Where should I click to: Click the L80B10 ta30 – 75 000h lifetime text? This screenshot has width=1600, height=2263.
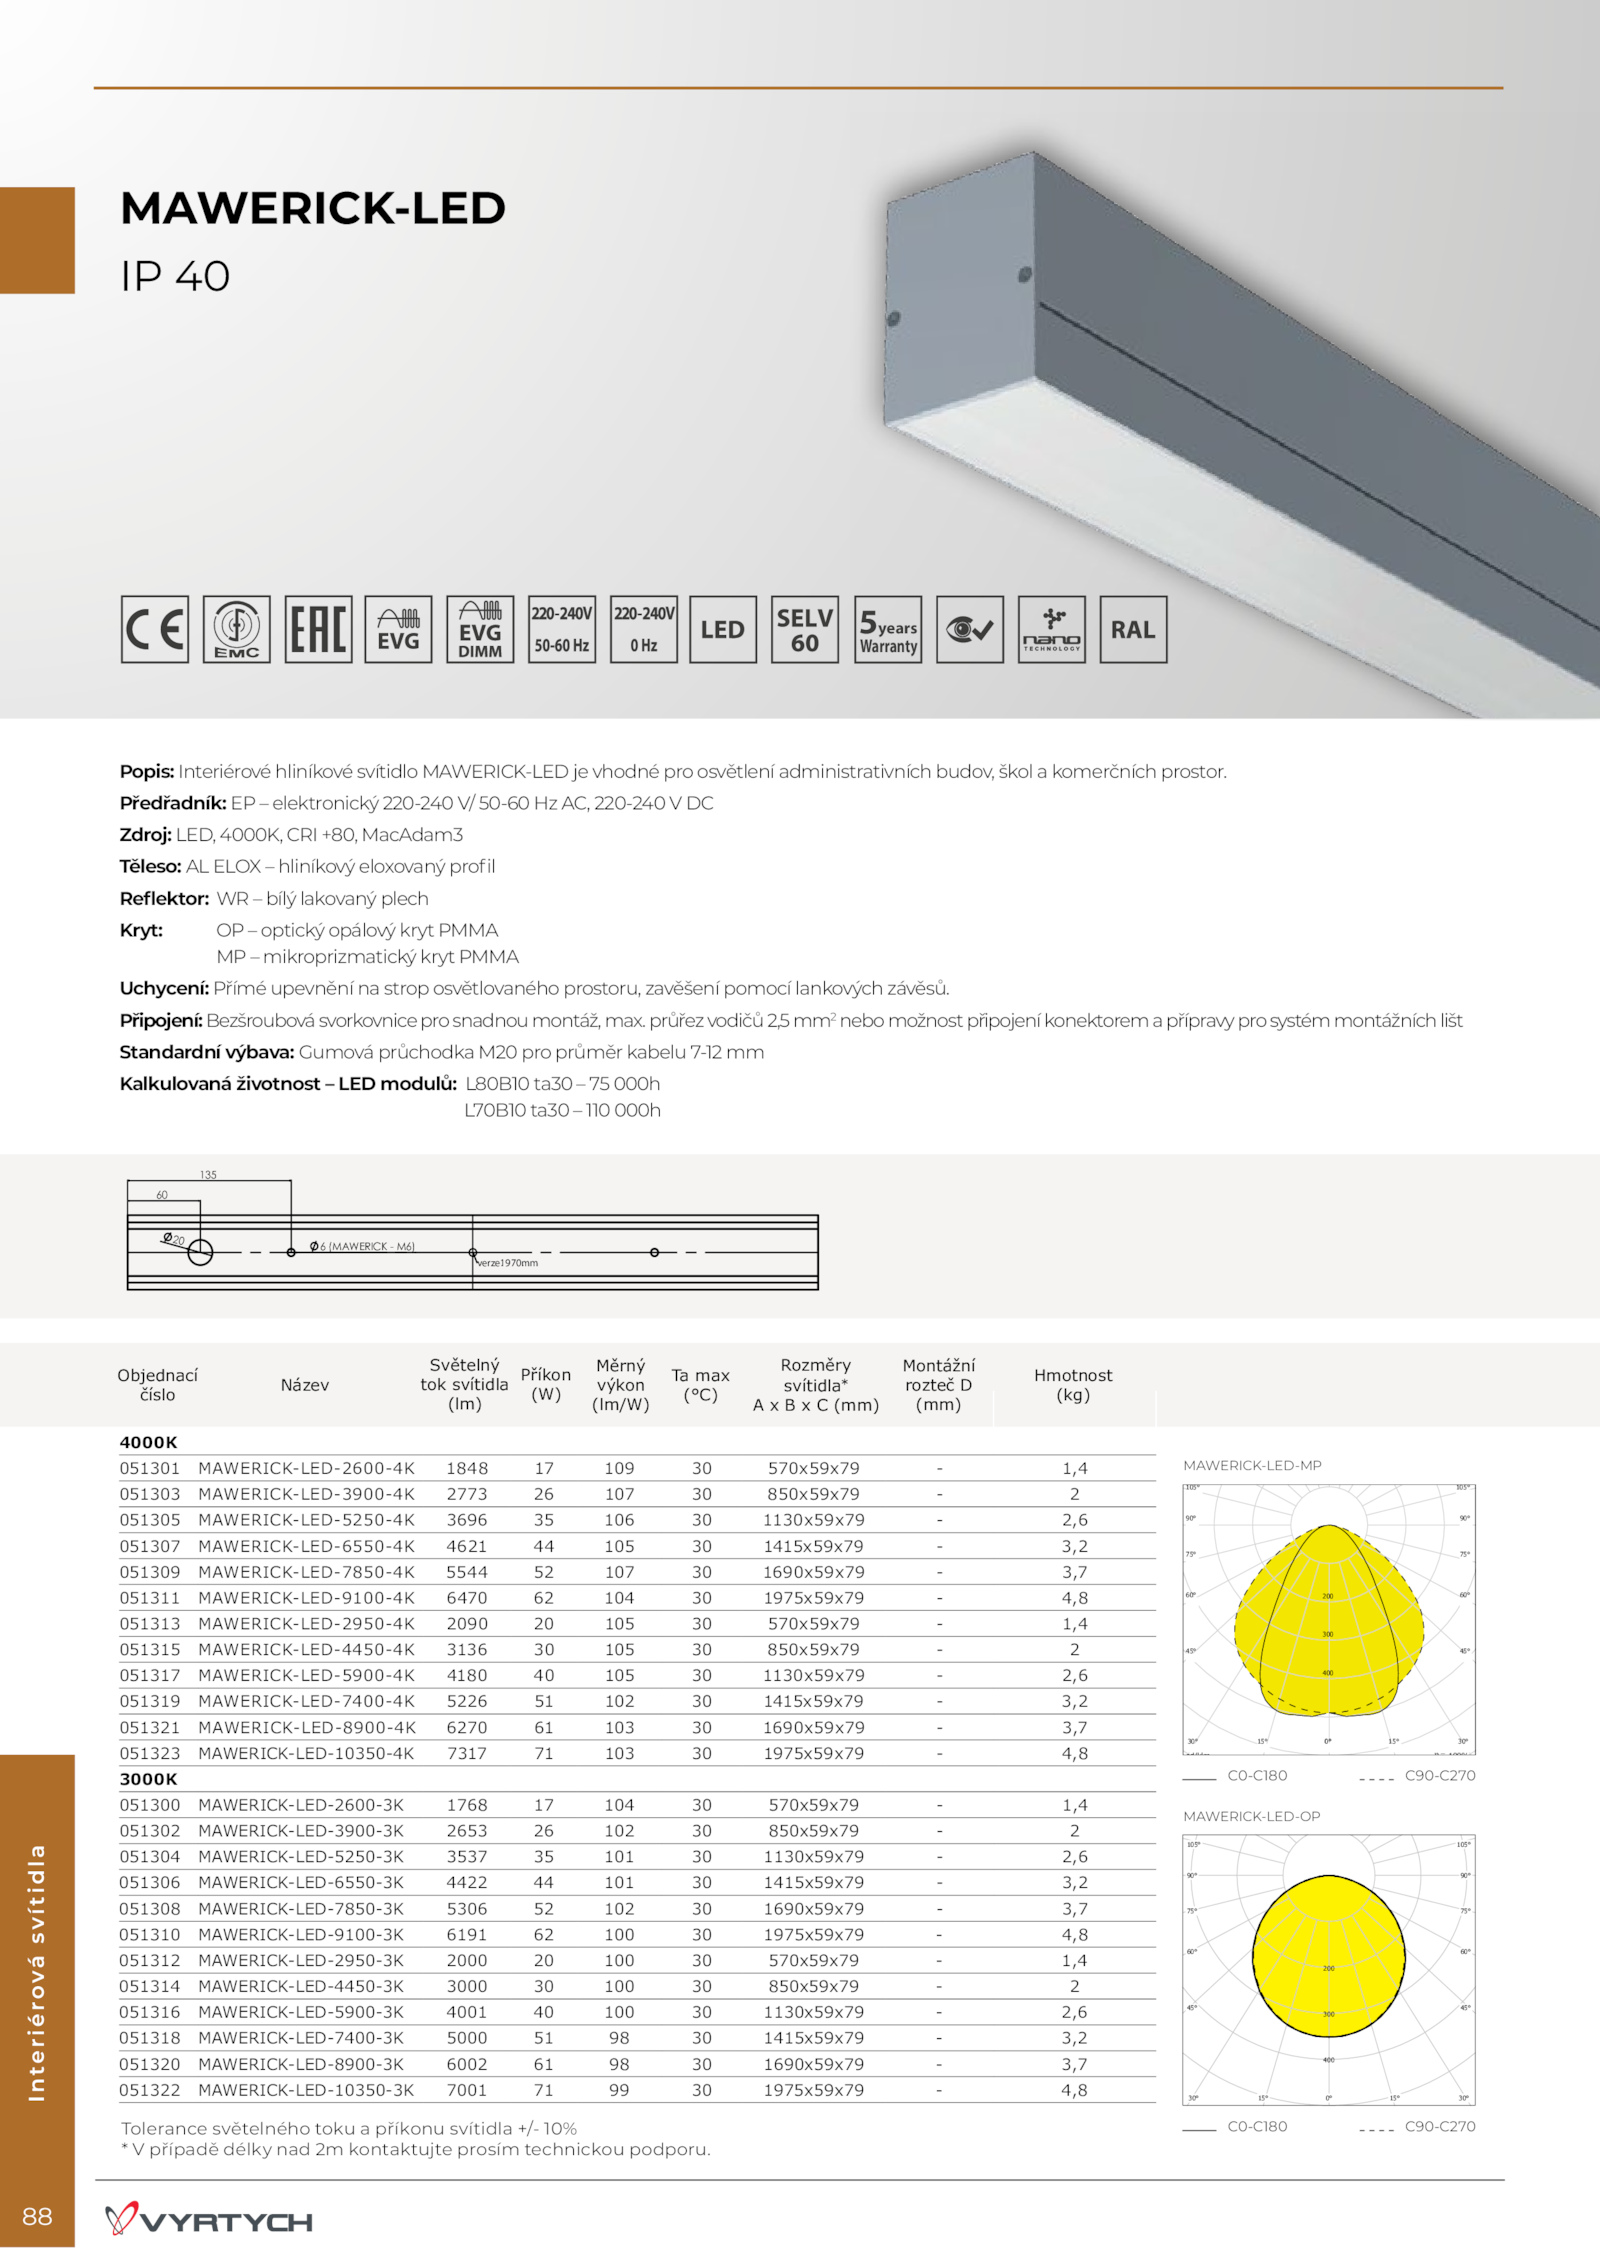[563, 1084]
